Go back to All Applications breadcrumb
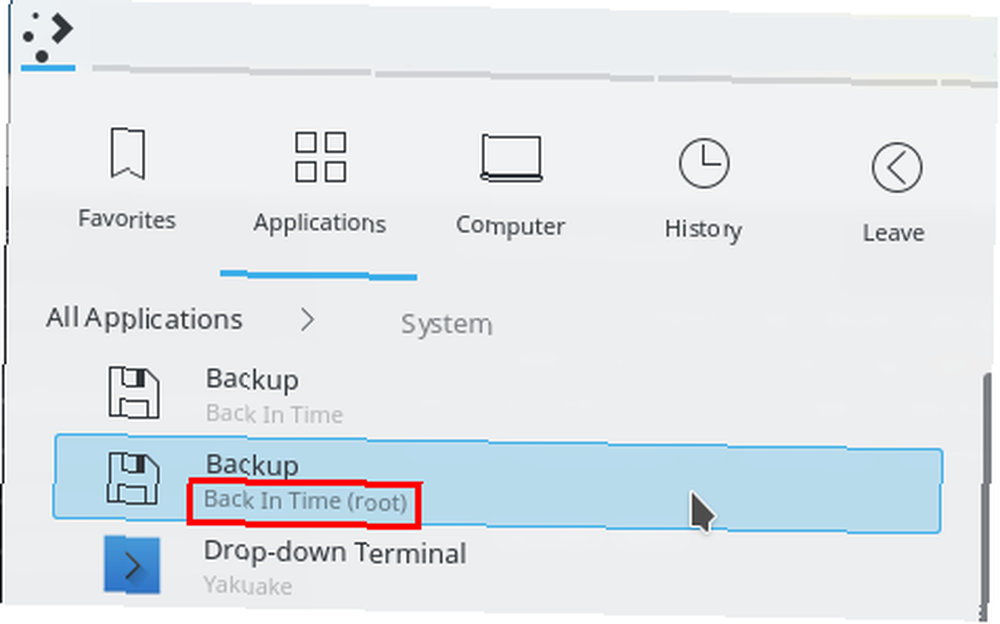Viewport: 1000px width, 624px height. point(144,318)
